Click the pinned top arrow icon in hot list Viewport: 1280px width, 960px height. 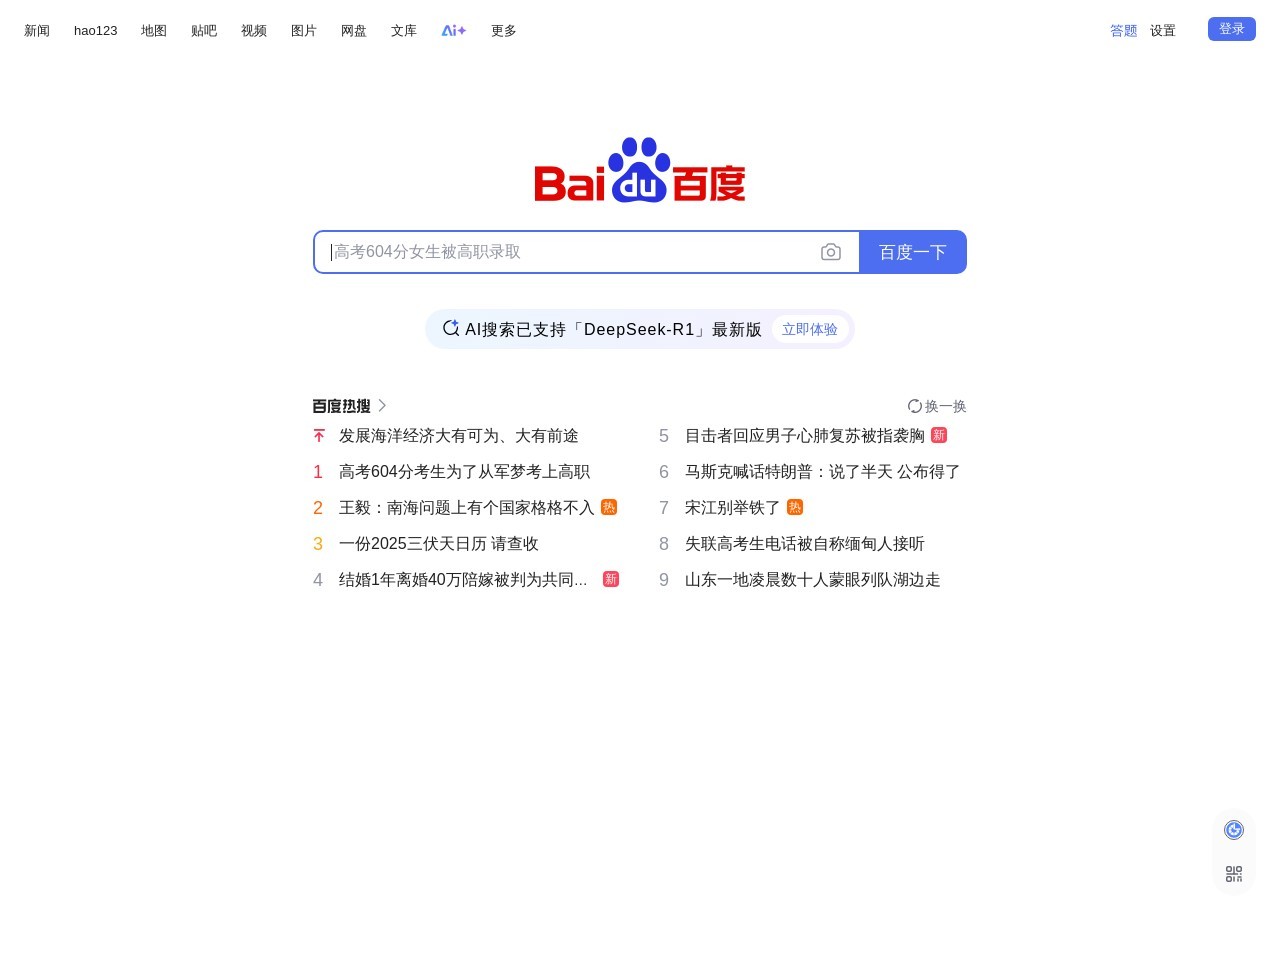[319, 436]
